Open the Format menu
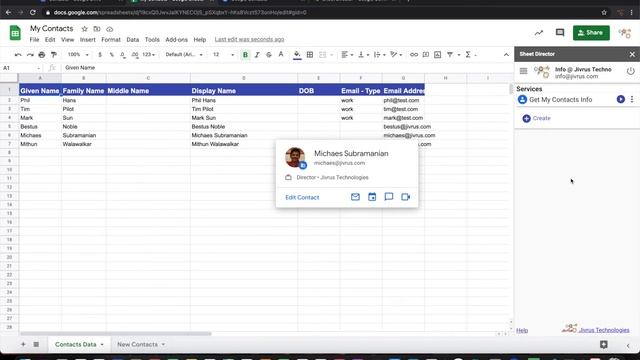Image resolution: width=640 pixels, height=360 pixels. (111, 40)
